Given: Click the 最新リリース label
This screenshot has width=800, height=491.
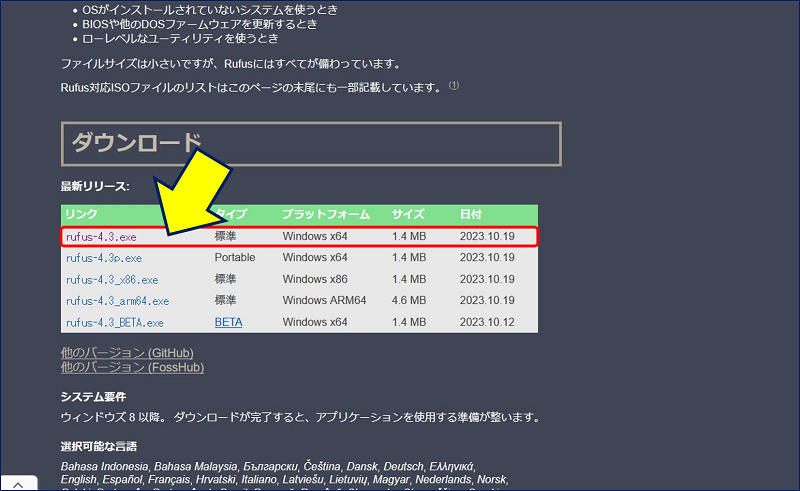Looking at the screenshot, I should [95, 186].
